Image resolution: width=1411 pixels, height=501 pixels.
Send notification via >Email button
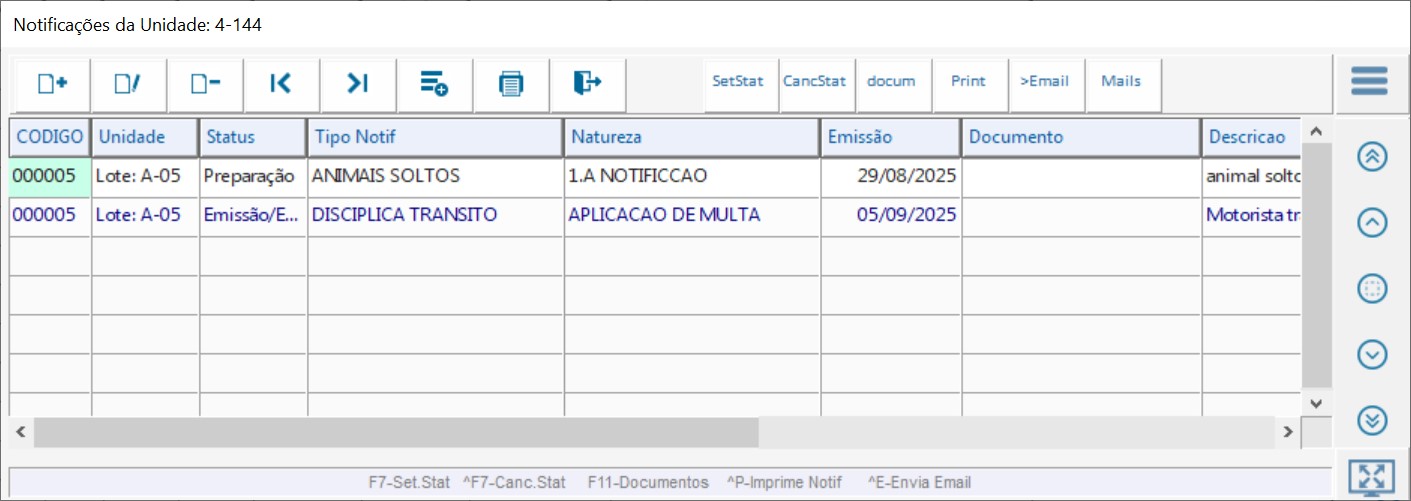1044,82
